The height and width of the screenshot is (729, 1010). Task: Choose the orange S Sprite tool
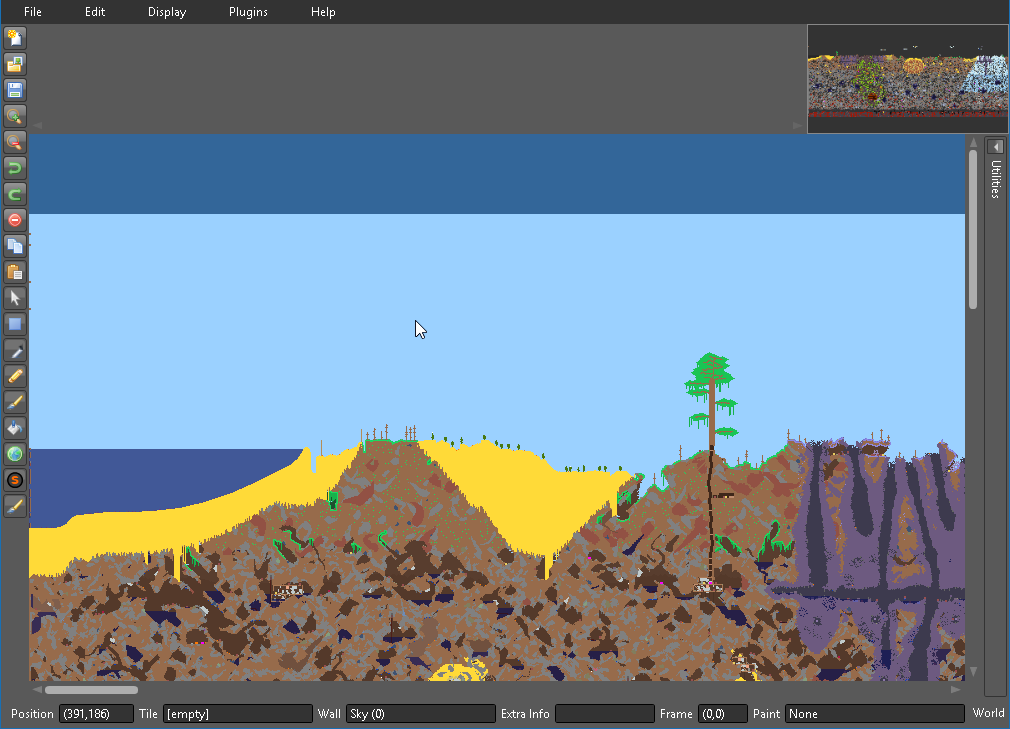[15, 480]
